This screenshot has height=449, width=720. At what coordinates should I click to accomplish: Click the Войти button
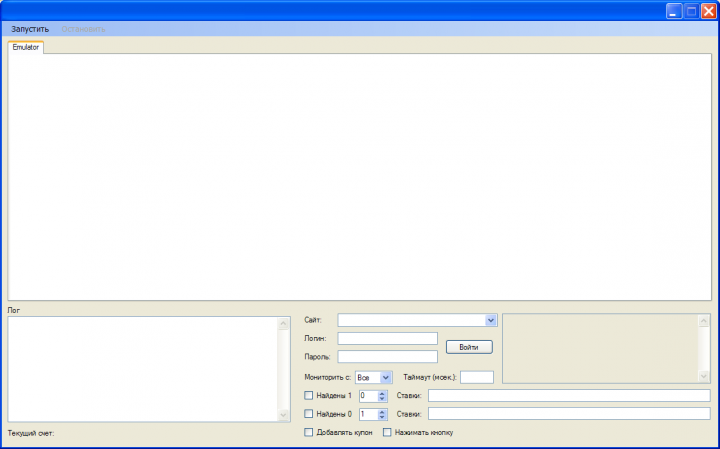point(469,347)
